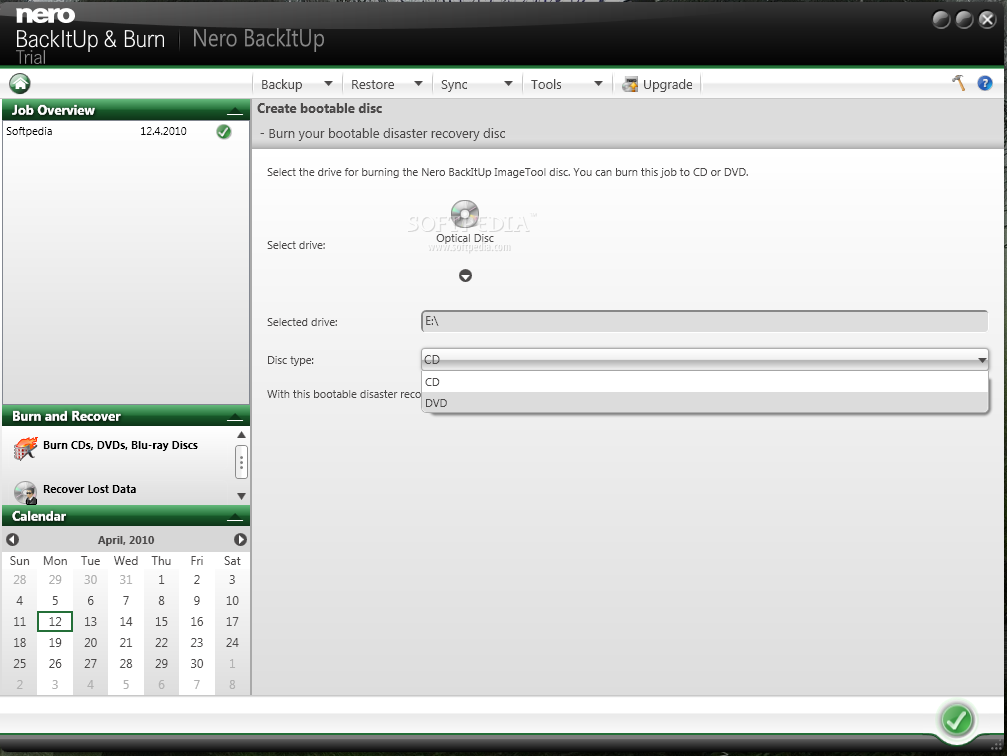The image size is (1007, 756).
Task: Click the green status check for Softpedia job
Action: pyautogui.click(x=223, y=132)
